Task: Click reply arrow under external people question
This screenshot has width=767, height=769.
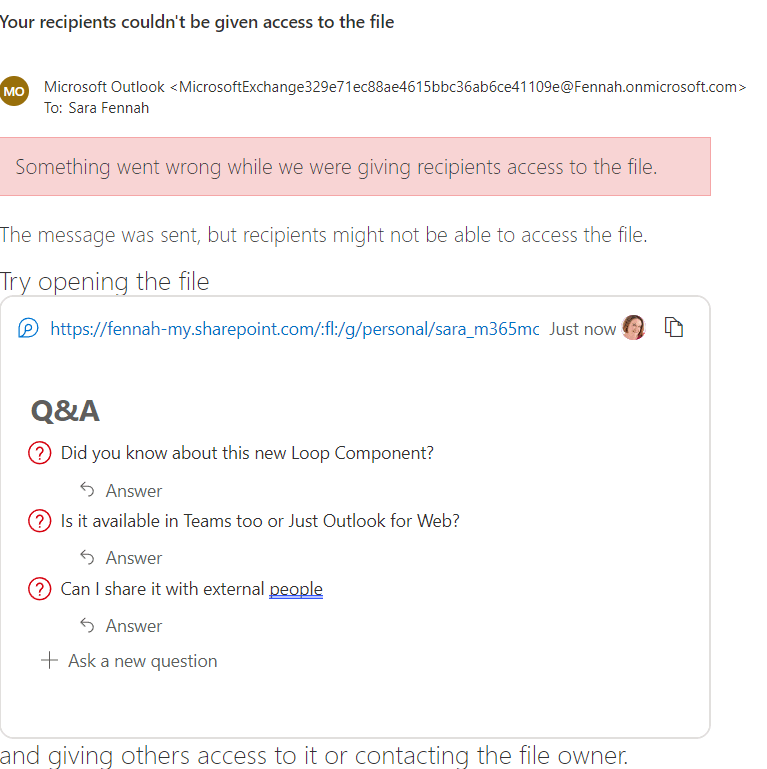Action: pyautogui.click(x=88, y=625)
